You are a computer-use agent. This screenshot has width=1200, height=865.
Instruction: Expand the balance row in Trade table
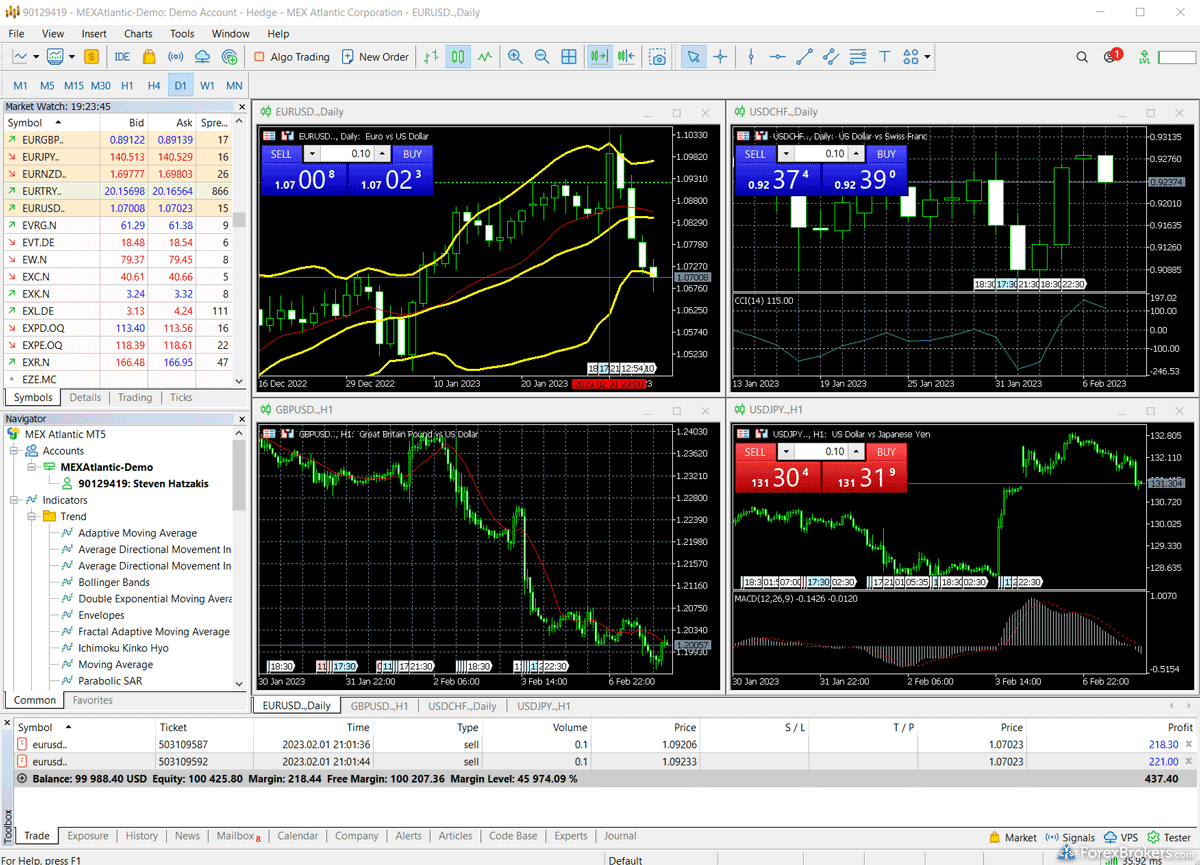coord(22,778)
